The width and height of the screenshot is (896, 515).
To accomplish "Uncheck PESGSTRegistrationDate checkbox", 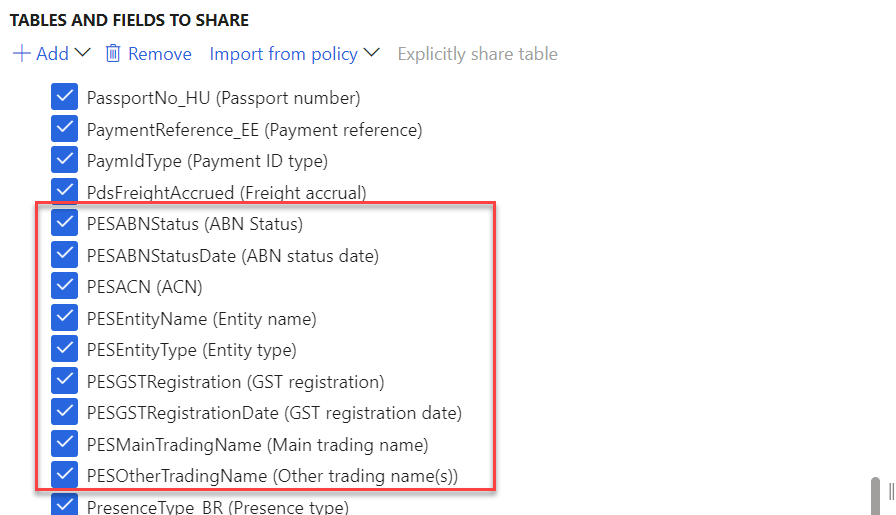I will coord(65,412).
